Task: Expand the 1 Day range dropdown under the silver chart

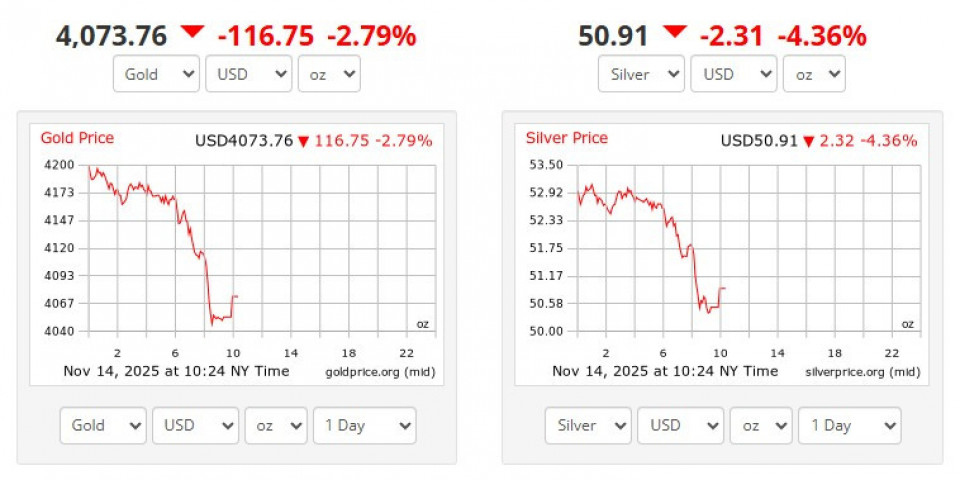Action: pyautogui.click(x=850, y=425)
